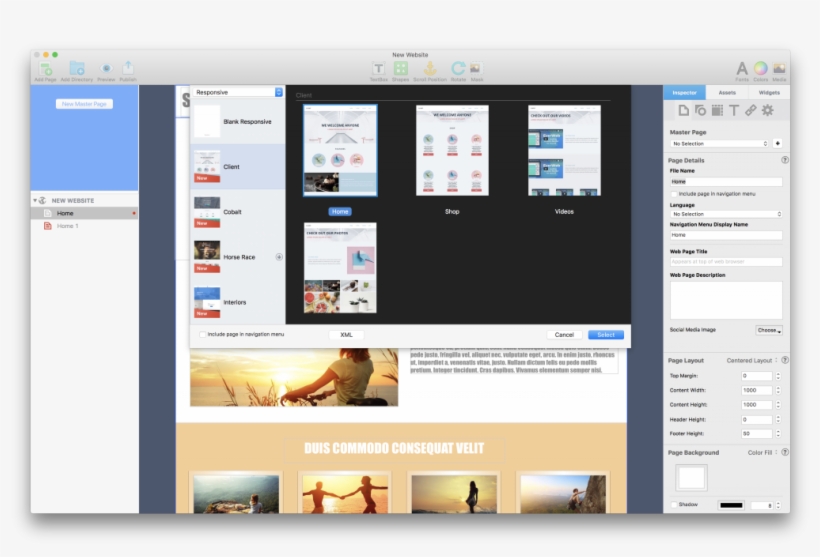Select the photos page thumbnail in second row
820x557 pixels.
click(340, 268)
